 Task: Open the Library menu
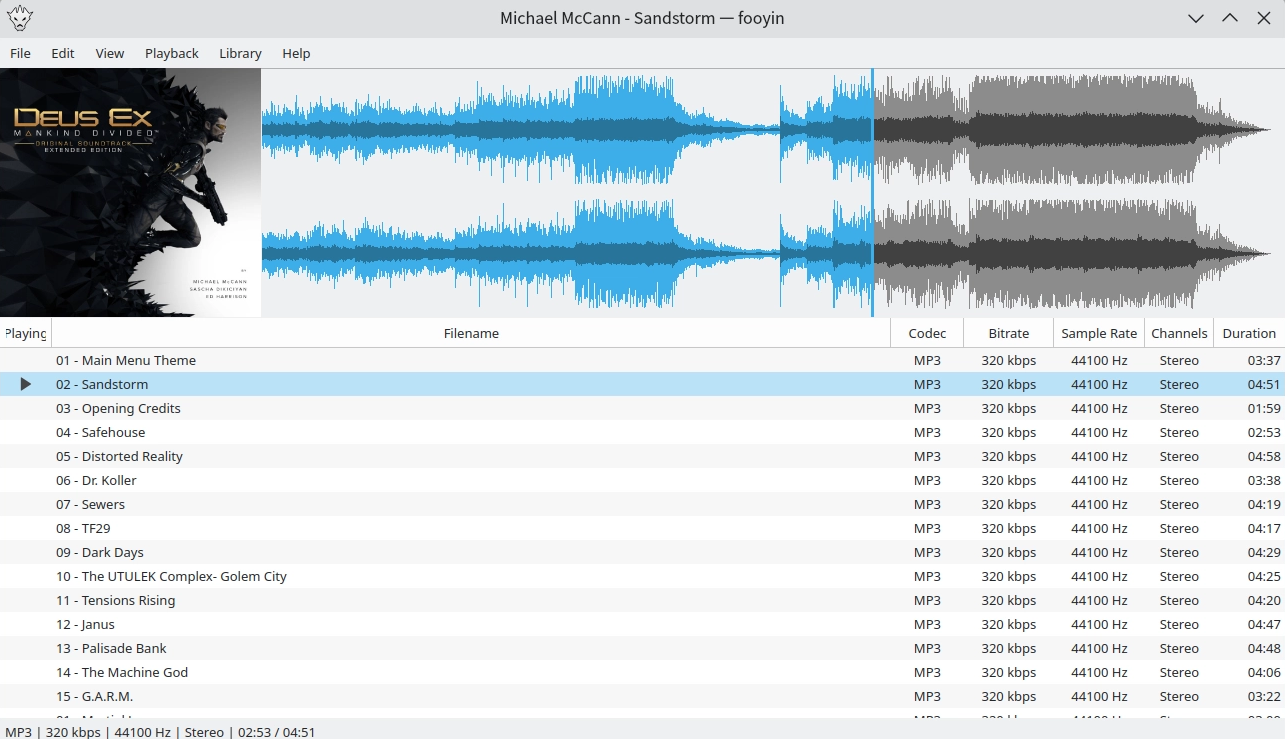[240, 53]
